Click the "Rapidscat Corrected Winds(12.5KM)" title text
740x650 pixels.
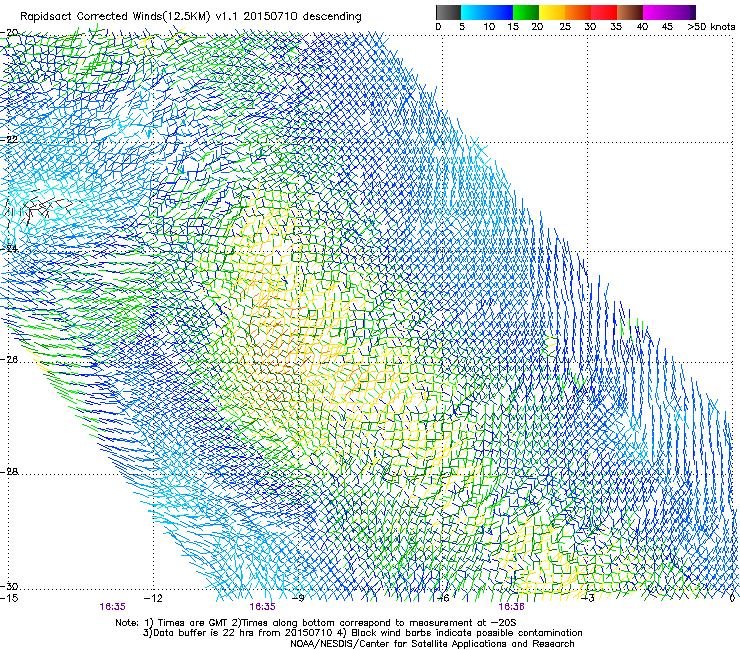116,17
